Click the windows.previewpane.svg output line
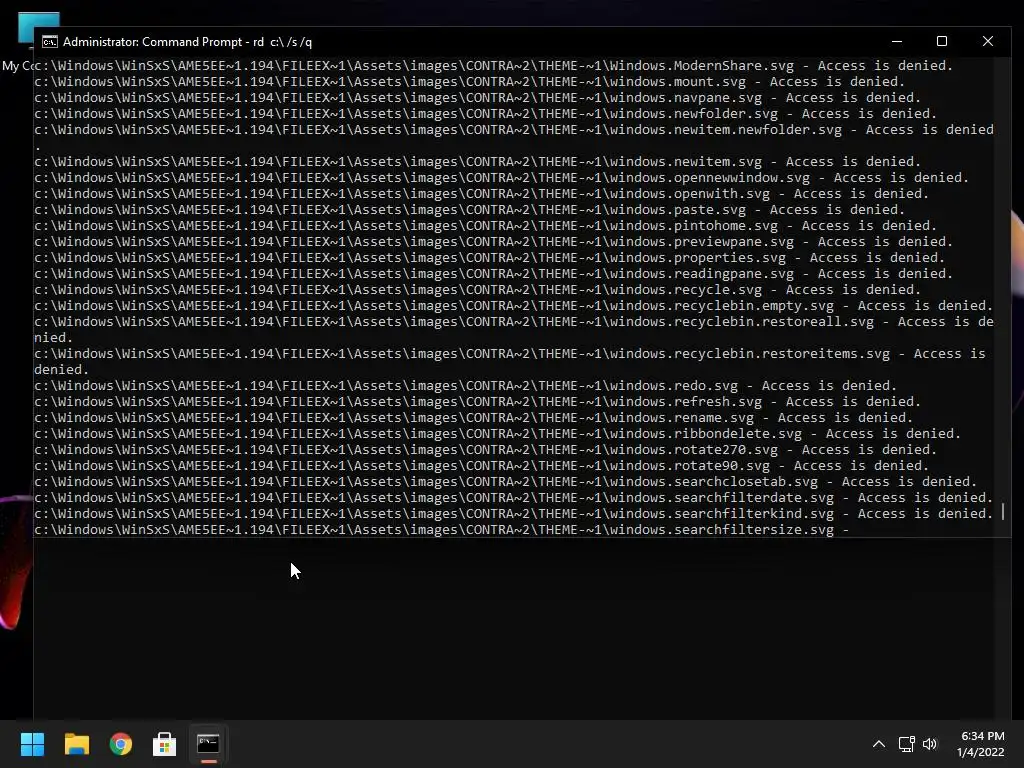The image size is (1024, 768). pos(493,242)
